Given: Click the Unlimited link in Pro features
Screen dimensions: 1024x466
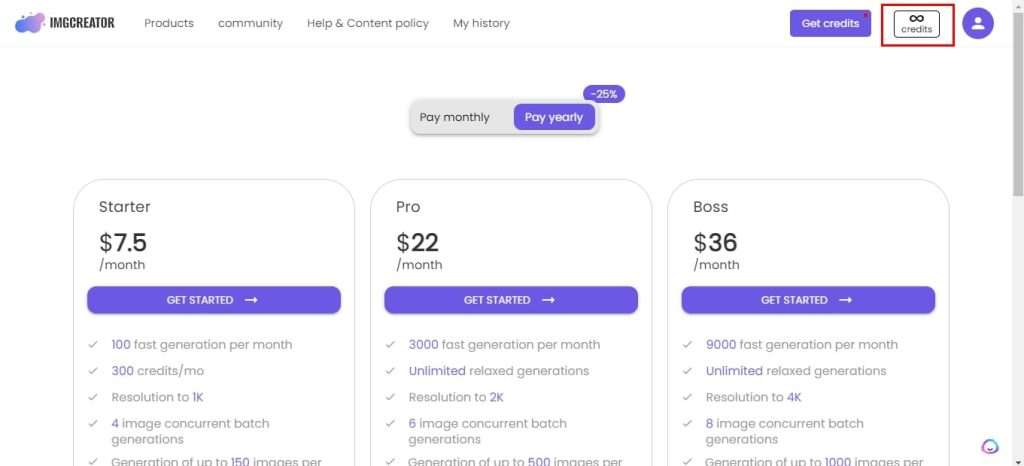Looking at the screenshot, I should pyautogui.click(x=437, y=371).
